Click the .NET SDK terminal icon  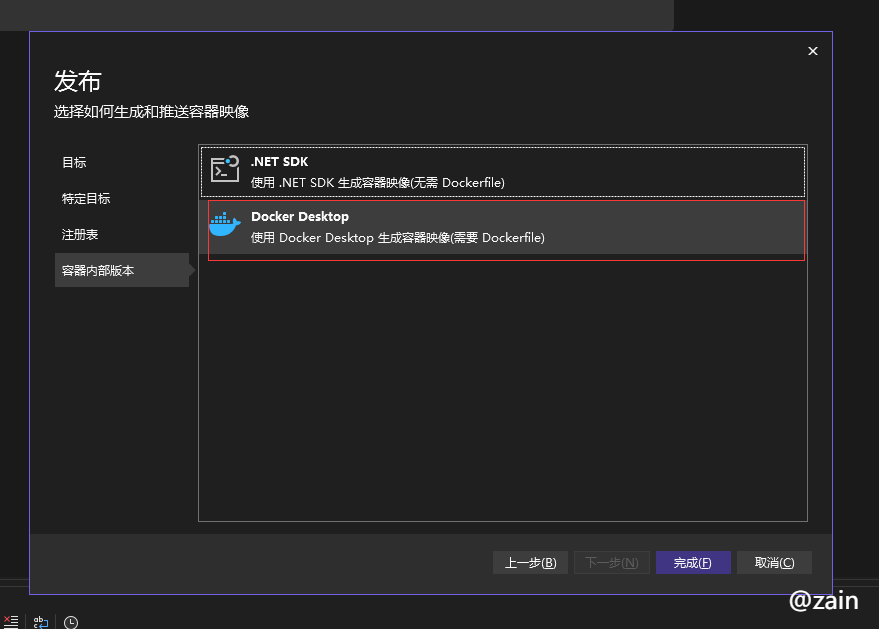[x=225, y=169]
